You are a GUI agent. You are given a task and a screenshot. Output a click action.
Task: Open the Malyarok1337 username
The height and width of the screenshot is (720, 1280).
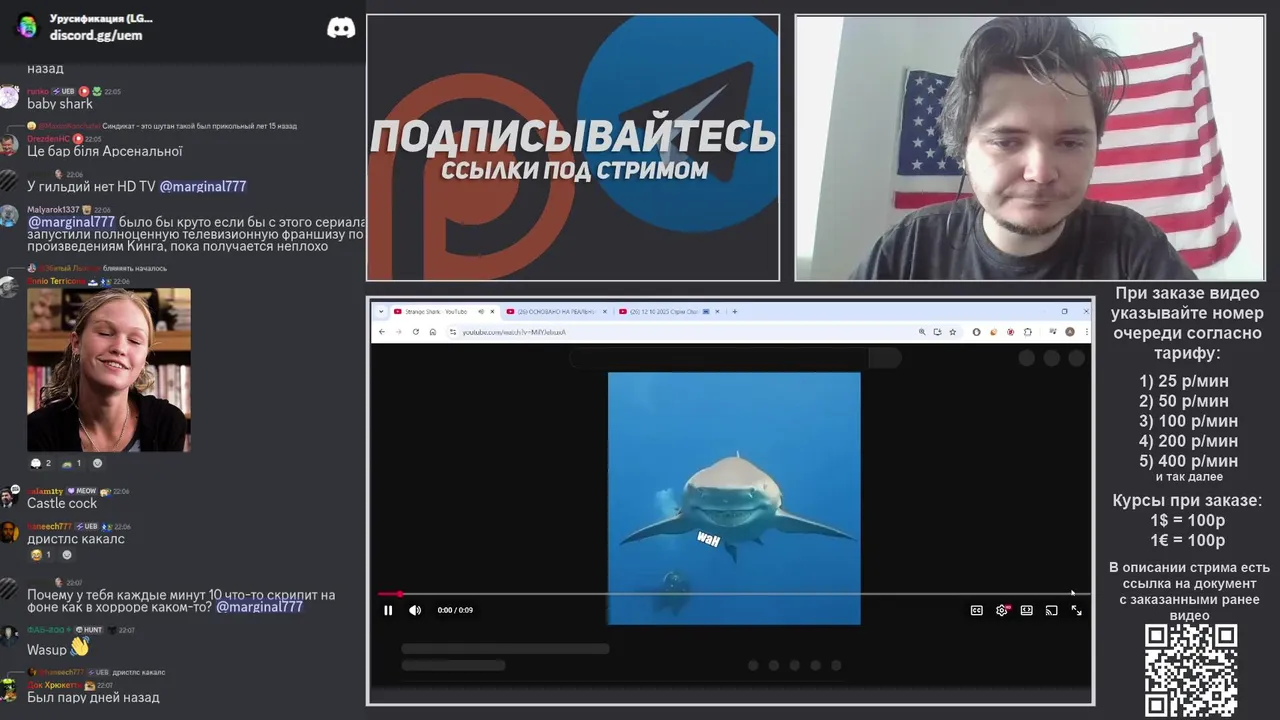pyautogui.click(x=53, y=210)
